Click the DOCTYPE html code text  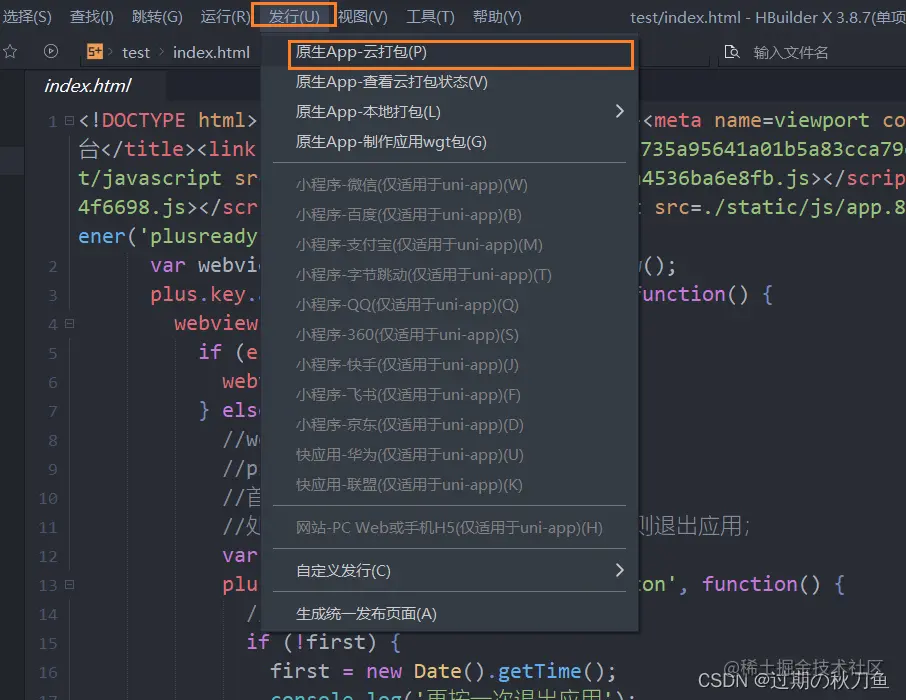tap(168, 120)
